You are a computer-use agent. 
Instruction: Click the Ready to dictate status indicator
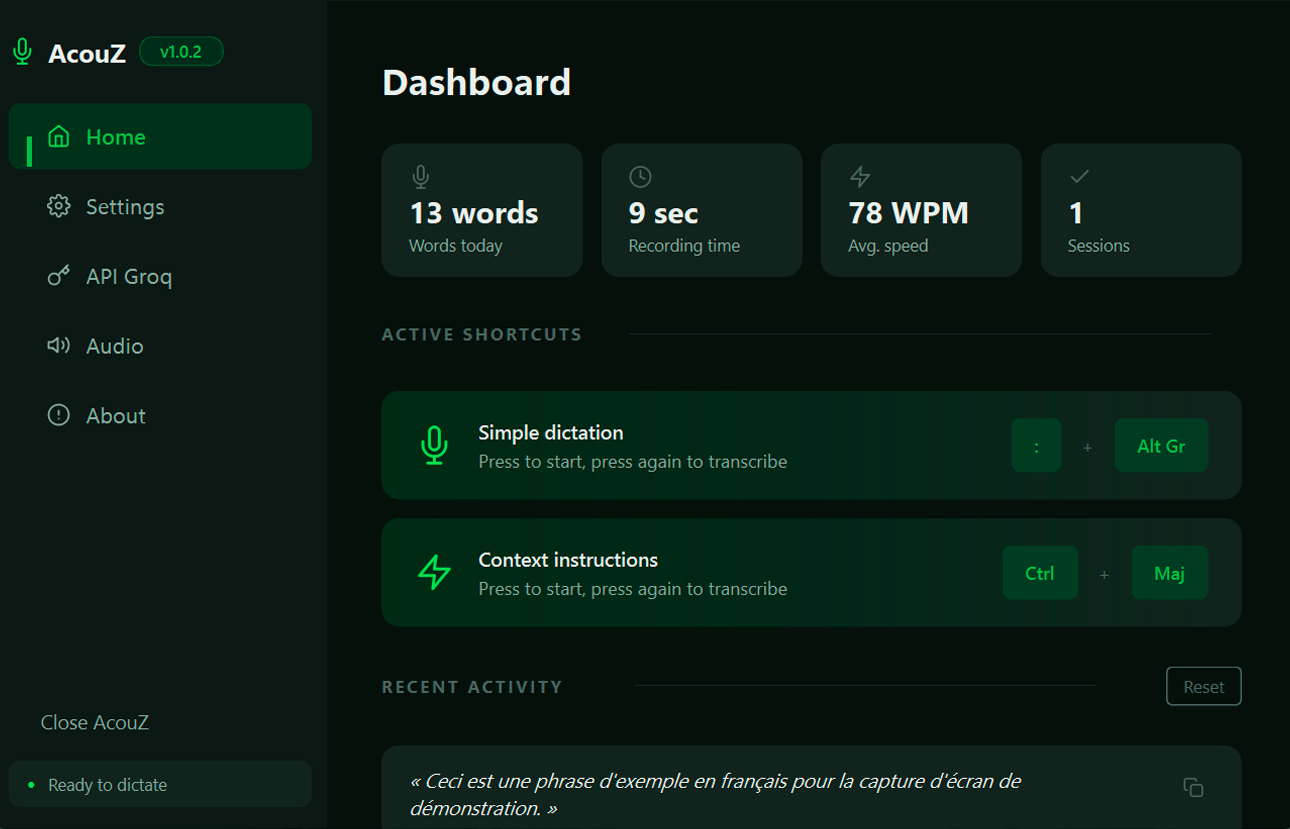point(98,784)
